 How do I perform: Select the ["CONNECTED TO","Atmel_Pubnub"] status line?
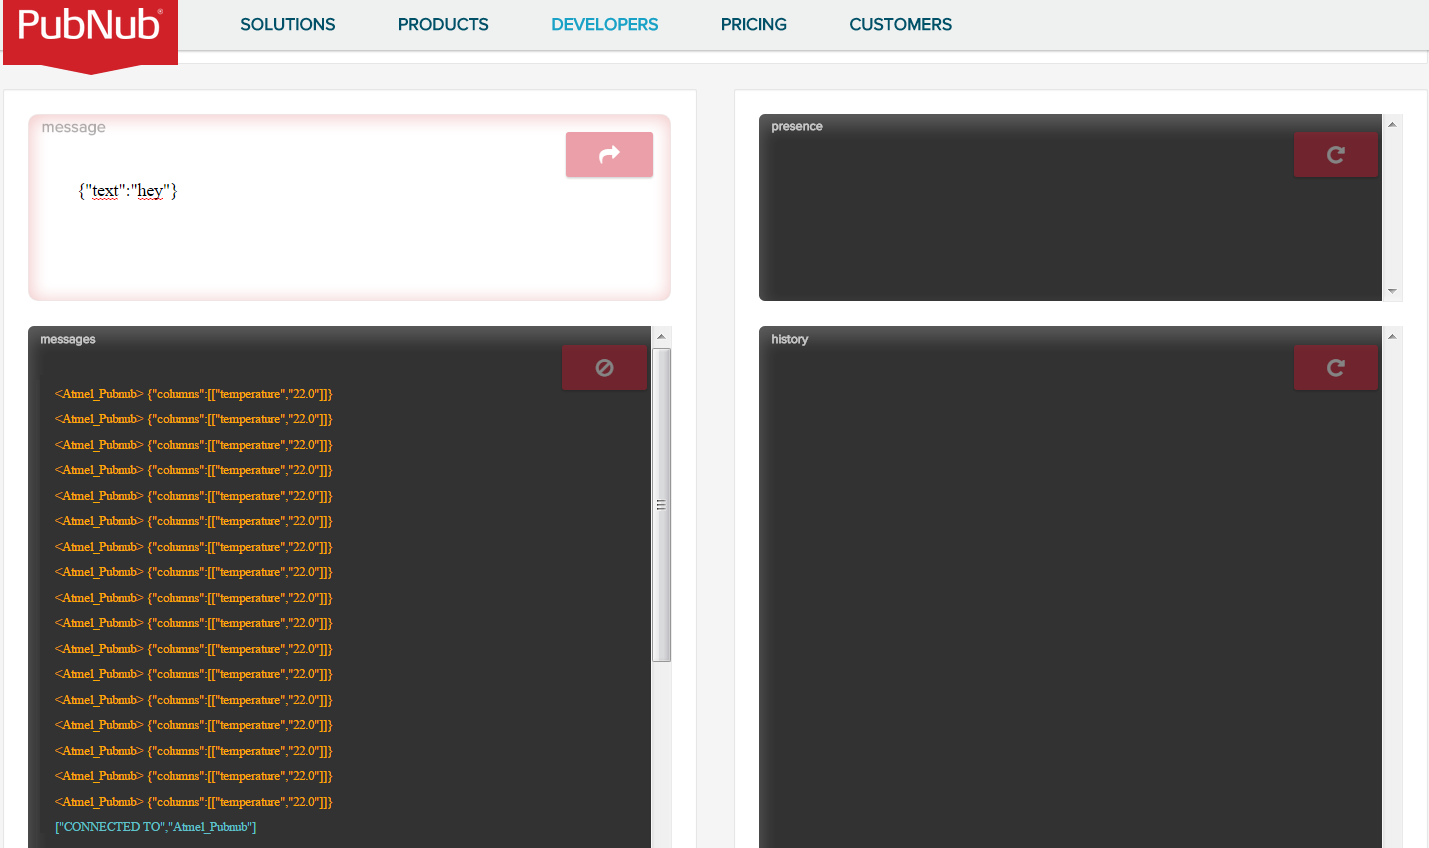[x=156, y=827]
